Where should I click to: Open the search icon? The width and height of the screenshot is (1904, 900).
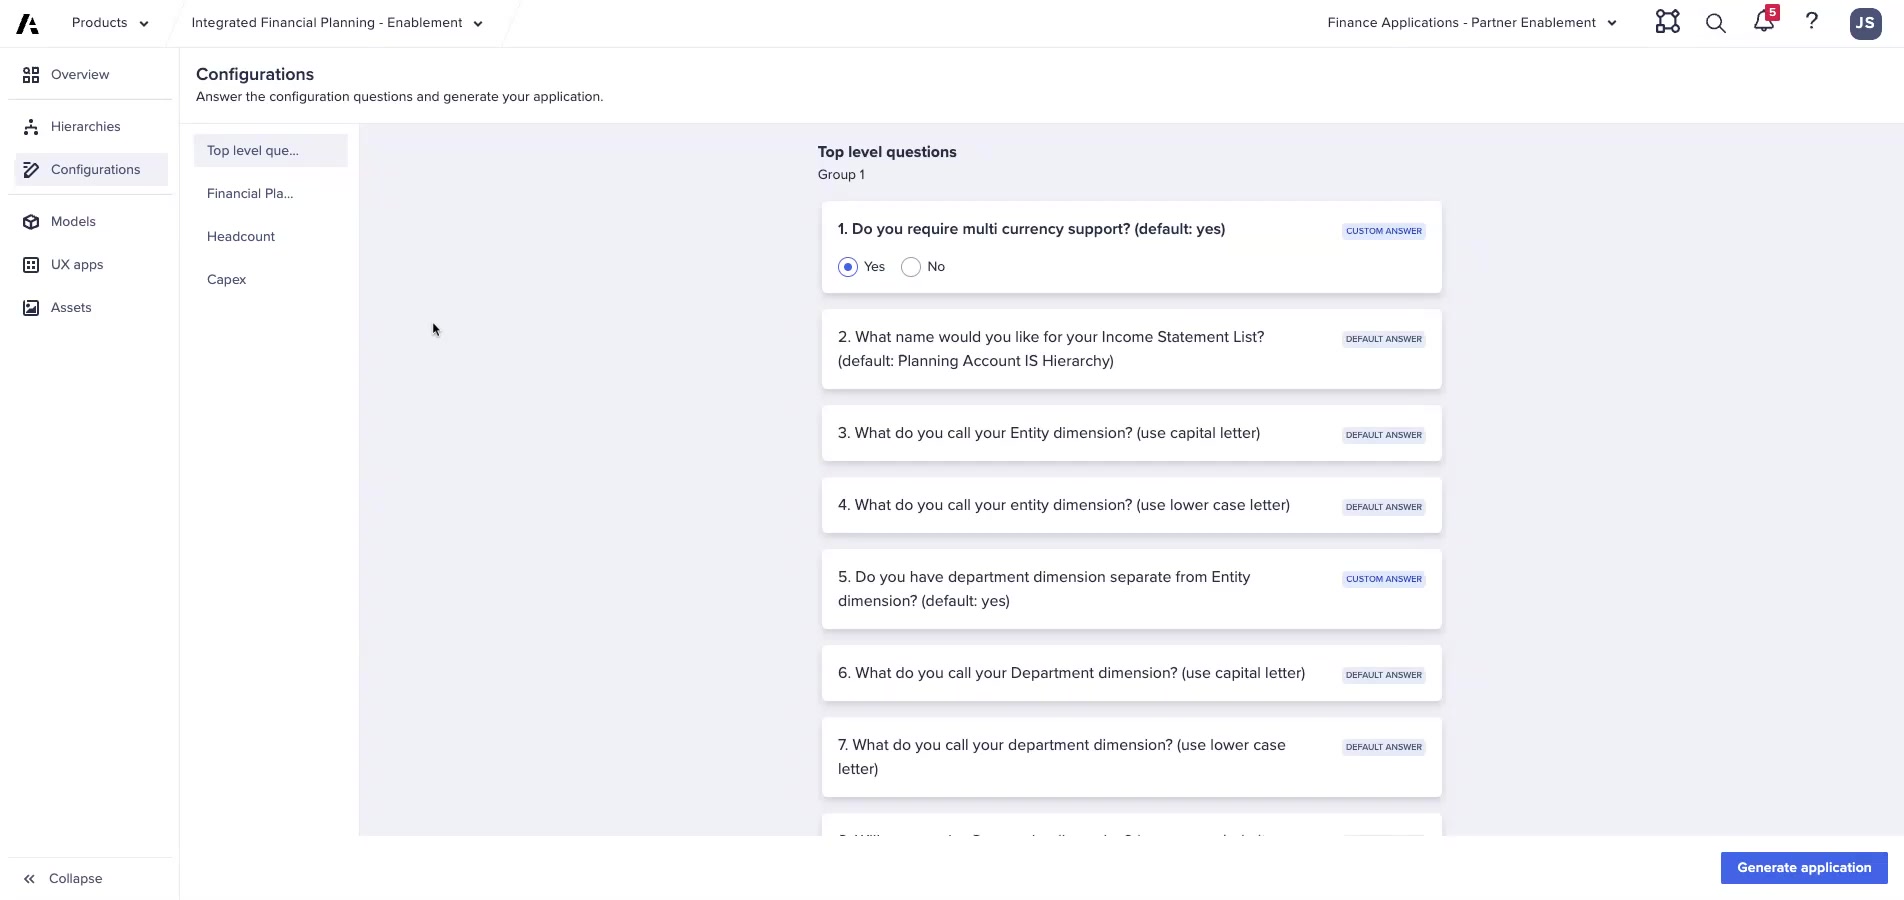1714,22
